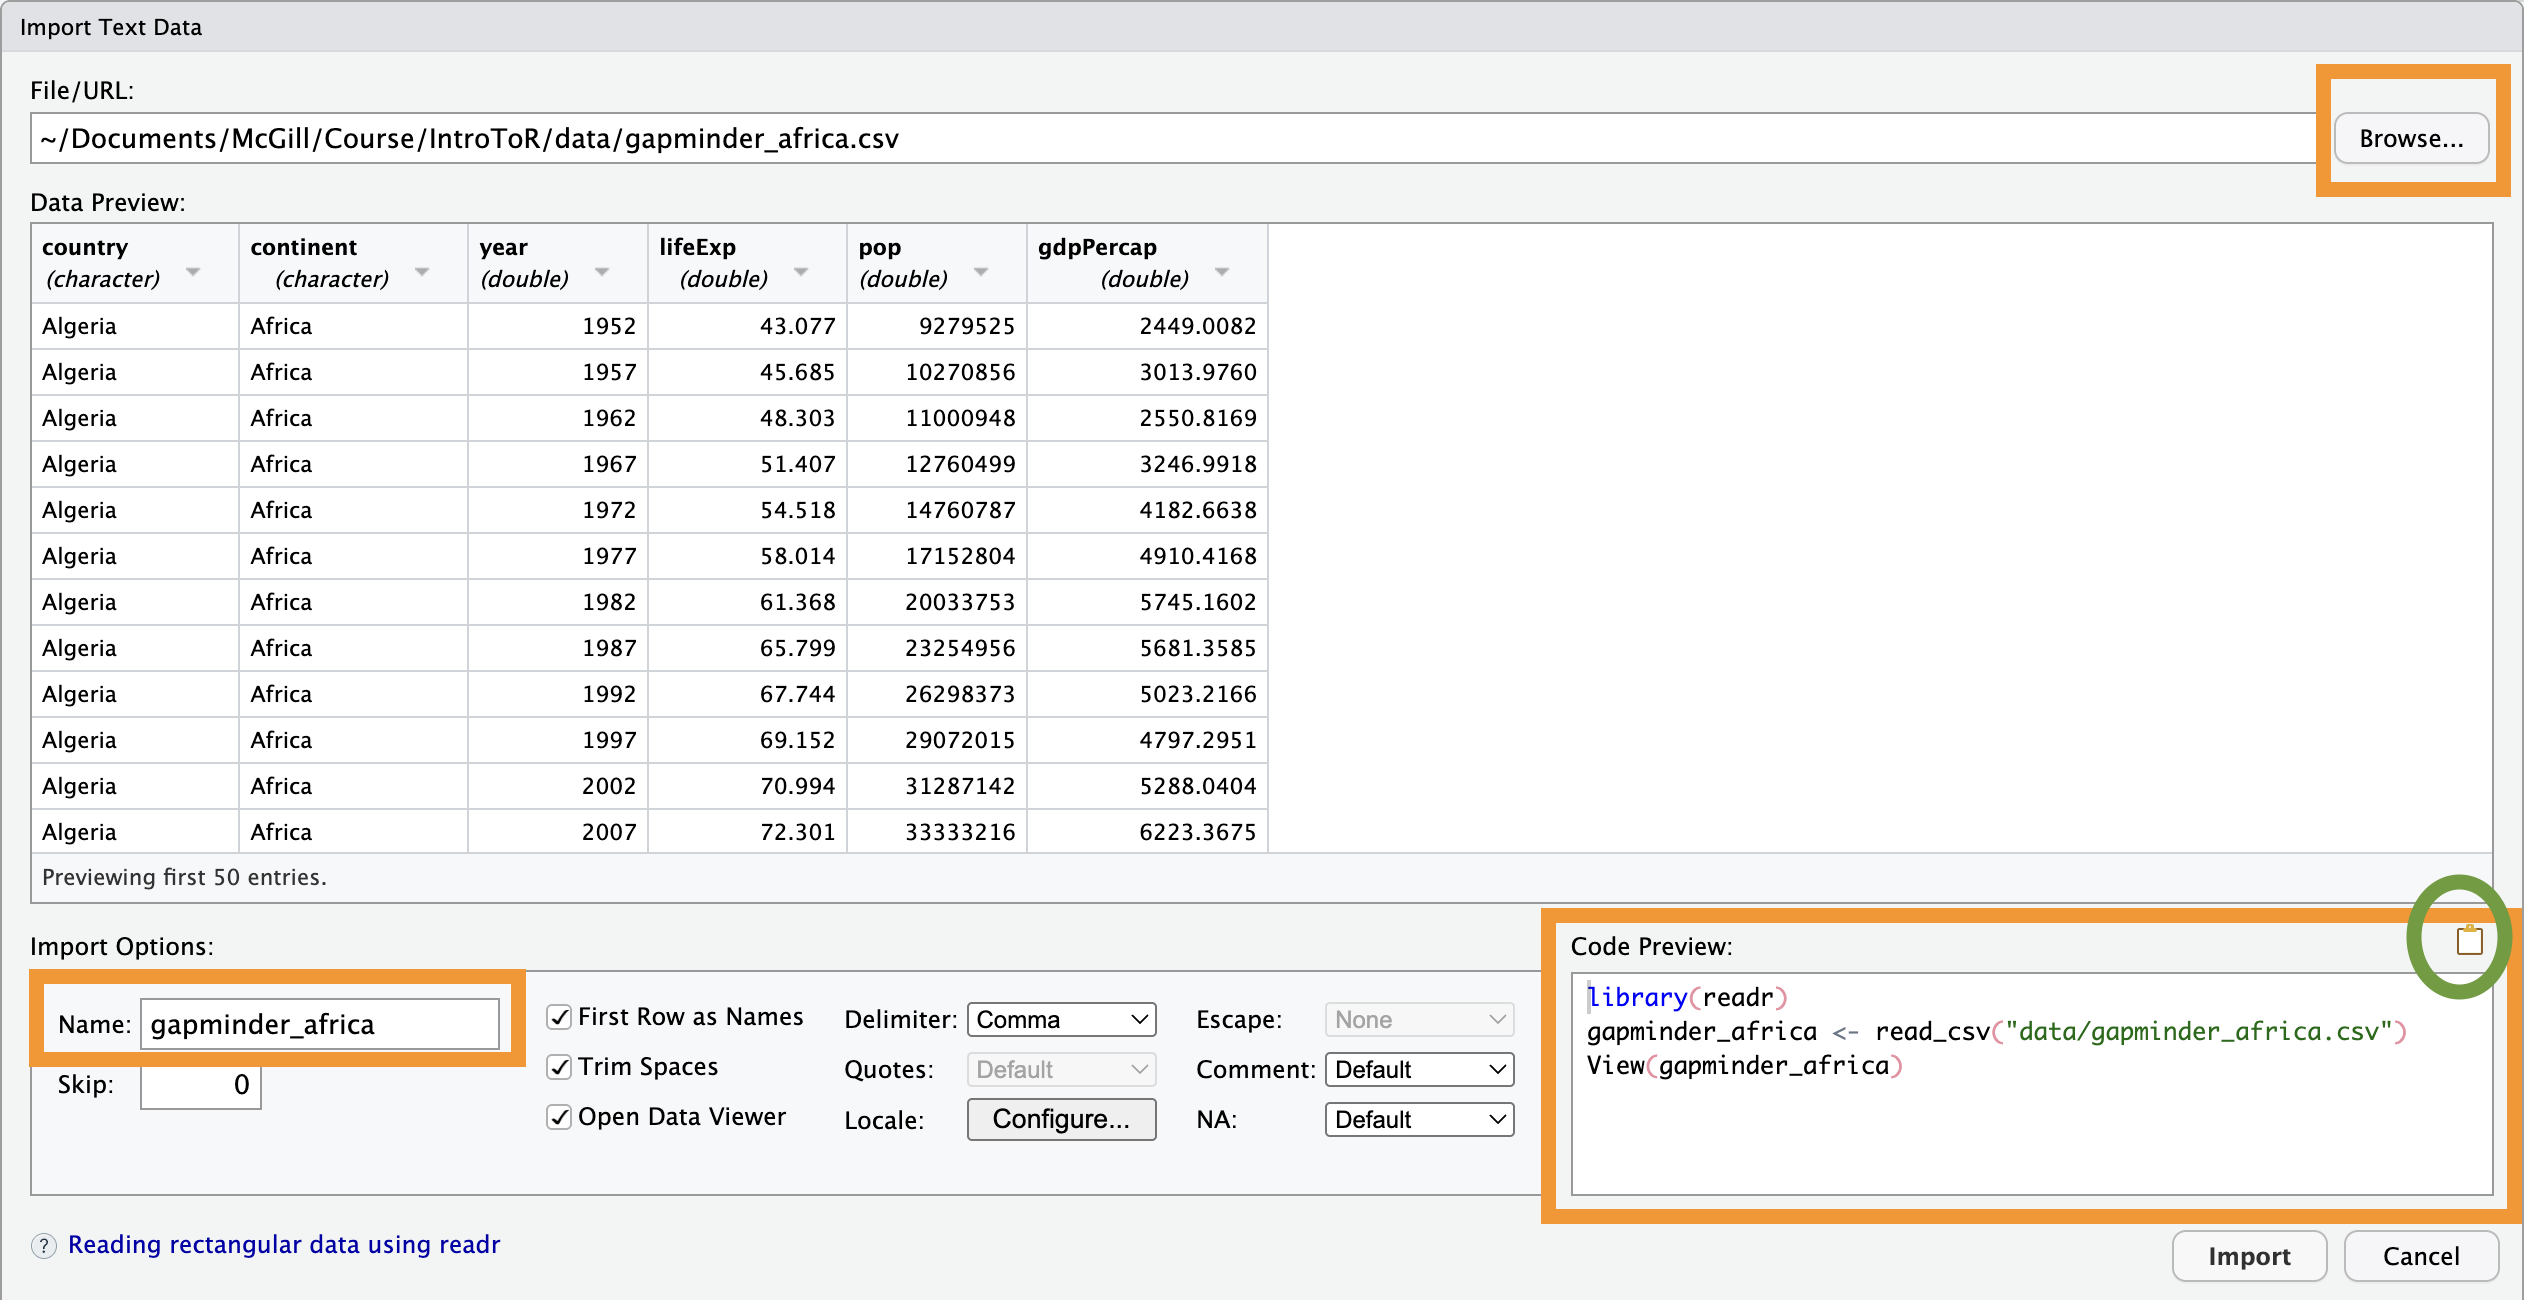The height and width of the screenshot is (1300, 2524).
Task: Open the Comment dropdown
Action: [x=1419, y=1070]
